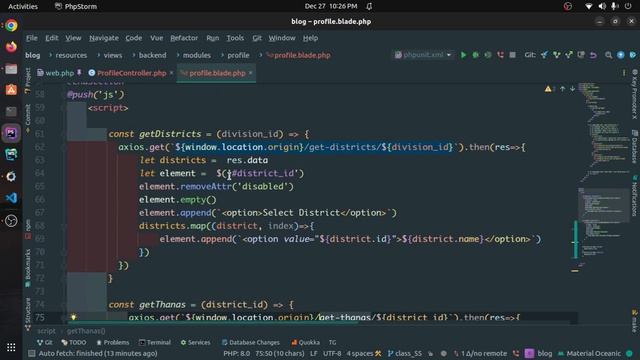This screenshot has width=640, height=360.
Task: Click Git Push icon
Action: [x=569, y=55]
